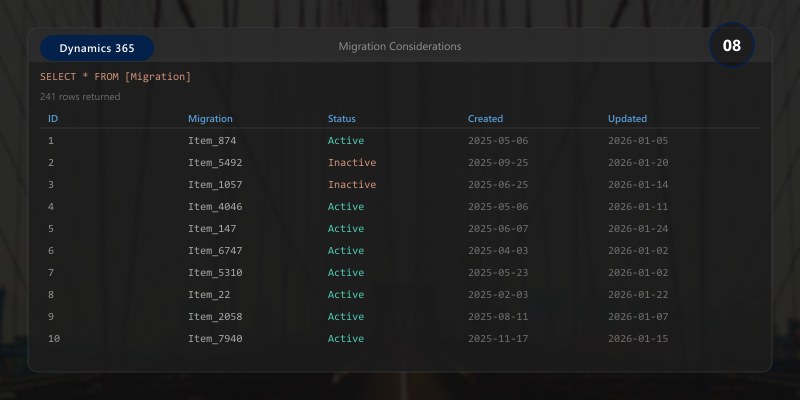Select created date 2025-08-11
800x400 pixels.
(x=498, y=316)
